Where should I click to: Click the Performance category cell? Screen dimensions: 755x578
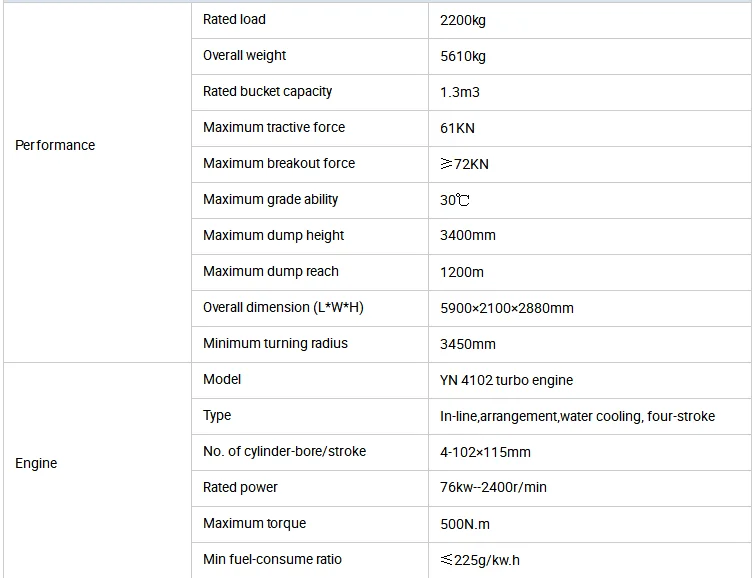(x=55, y=145)
